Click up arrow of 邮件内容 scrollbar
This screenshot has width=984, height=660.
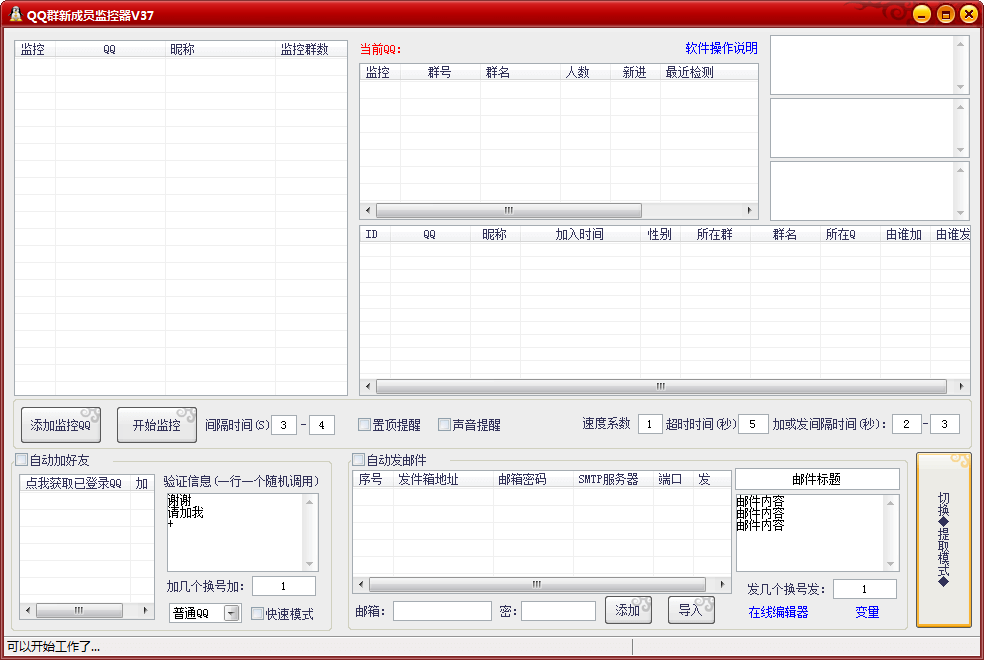pos(890,503)
